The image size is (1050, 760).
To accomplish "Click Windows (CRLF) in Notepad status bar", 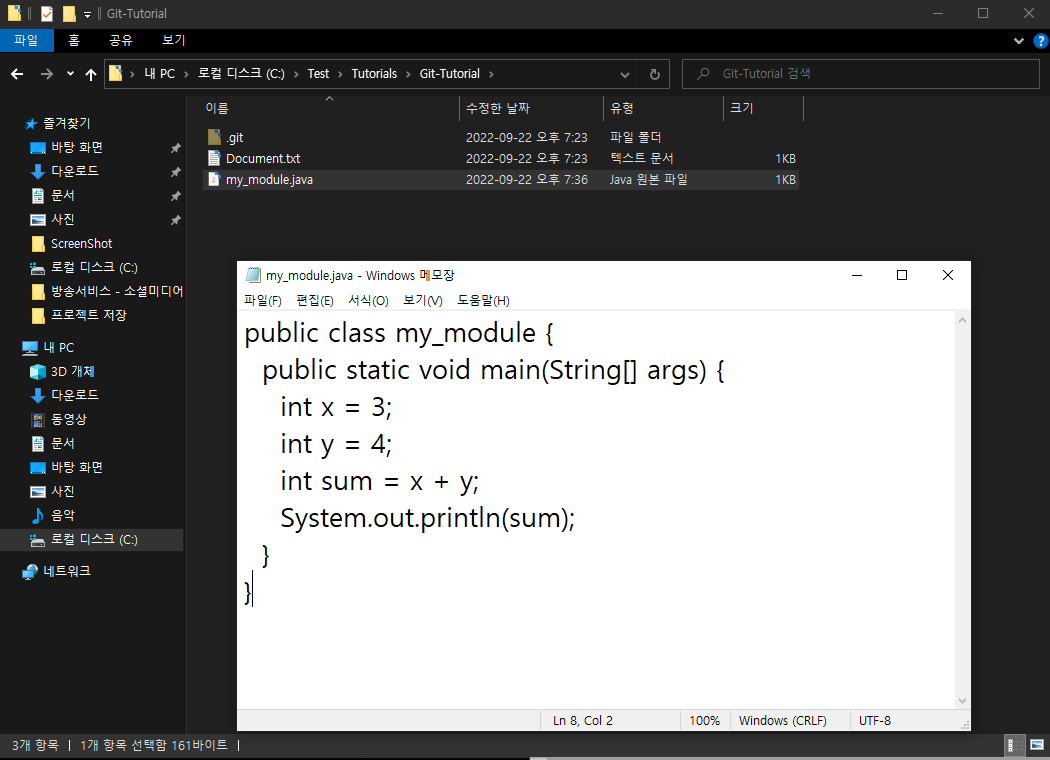I will 783,721.
